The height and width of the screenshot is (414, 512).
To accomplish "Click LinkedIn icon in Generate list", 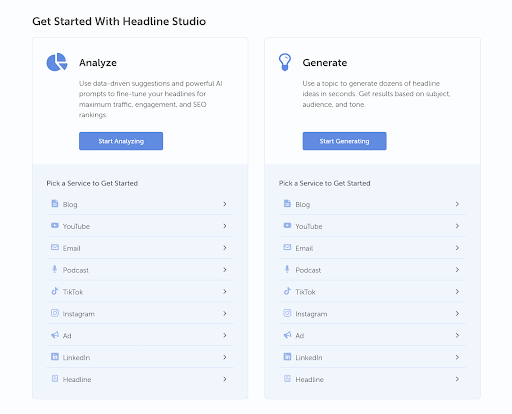I will point(287,357).
